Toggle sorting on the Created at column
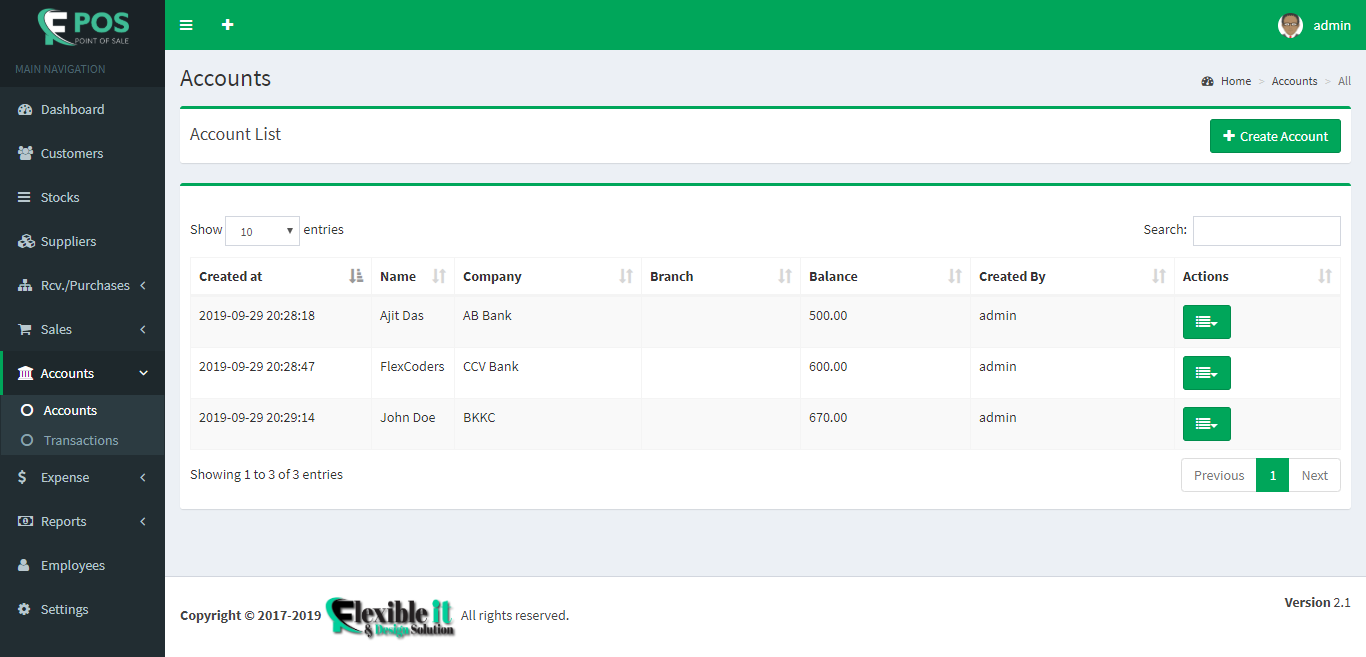 [358, 276]
